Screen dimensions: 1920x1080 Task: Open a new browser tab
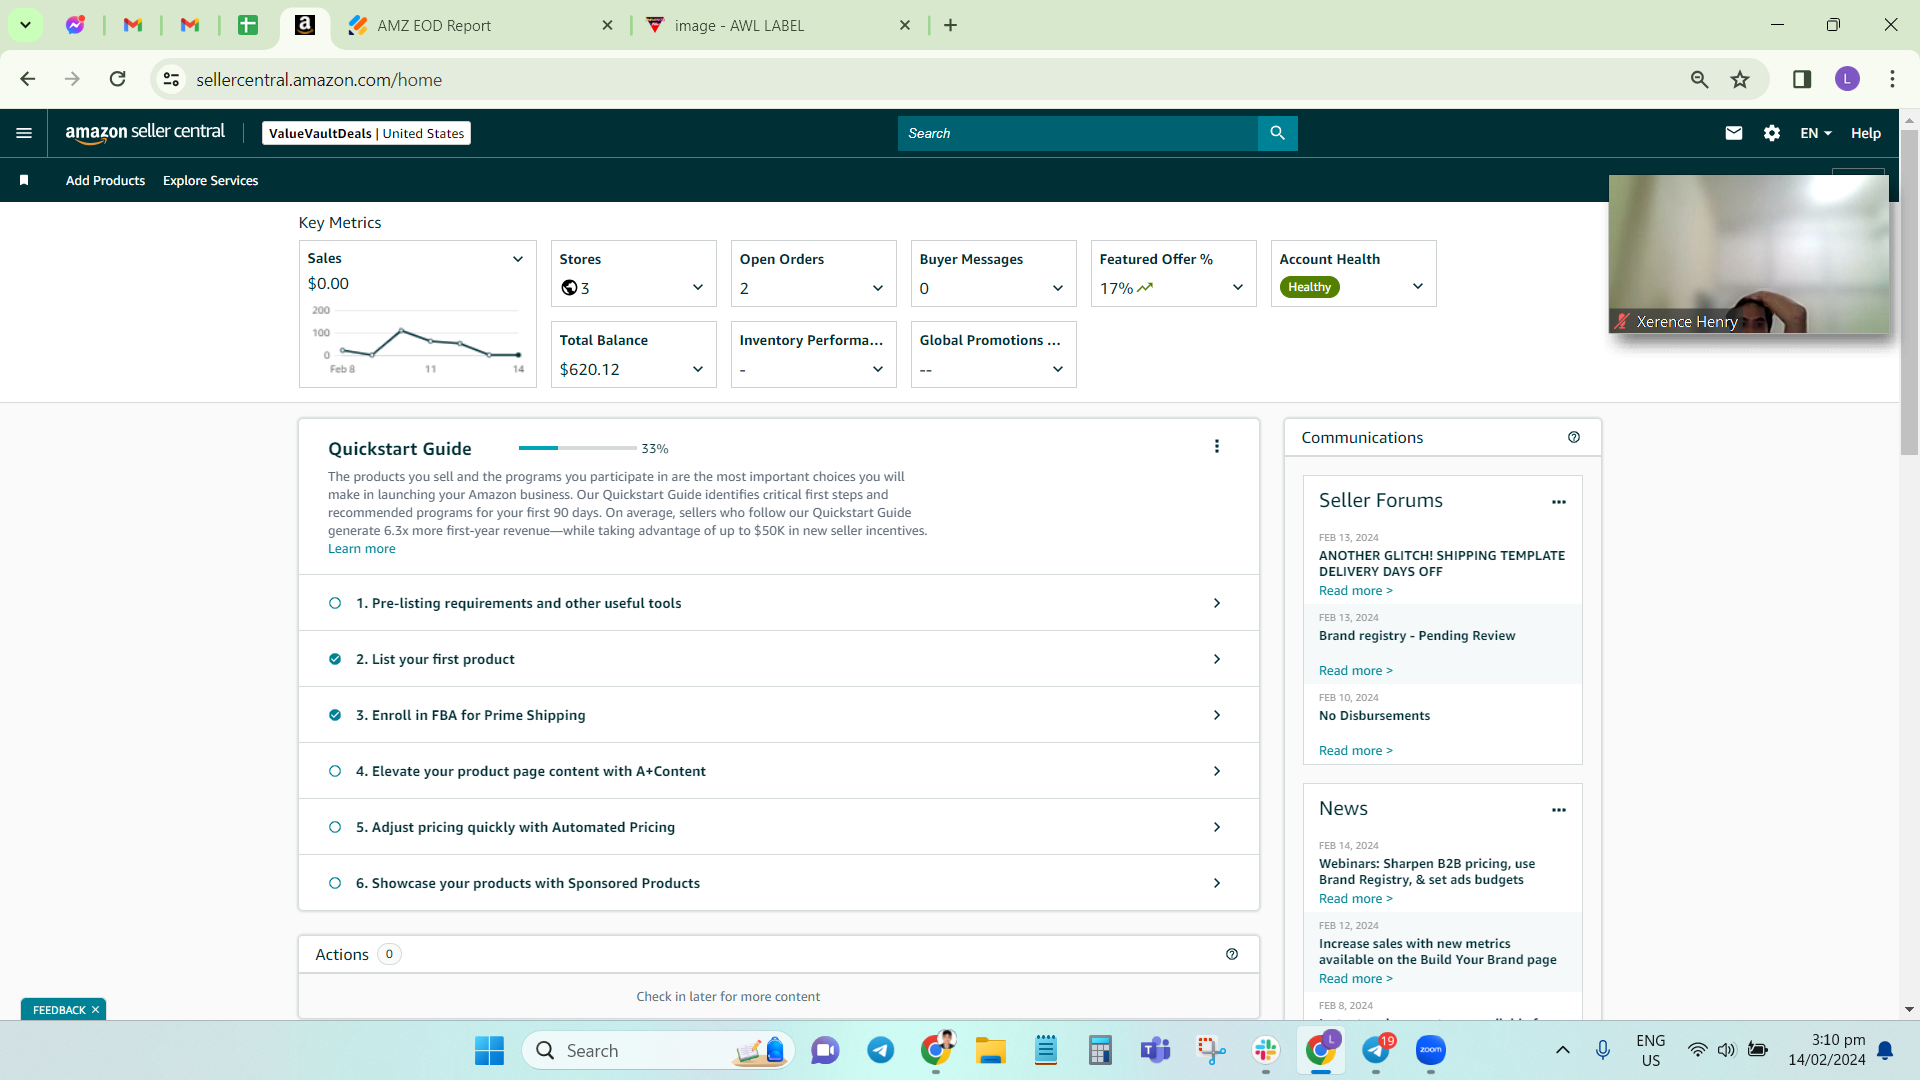(x=950, y=25)
